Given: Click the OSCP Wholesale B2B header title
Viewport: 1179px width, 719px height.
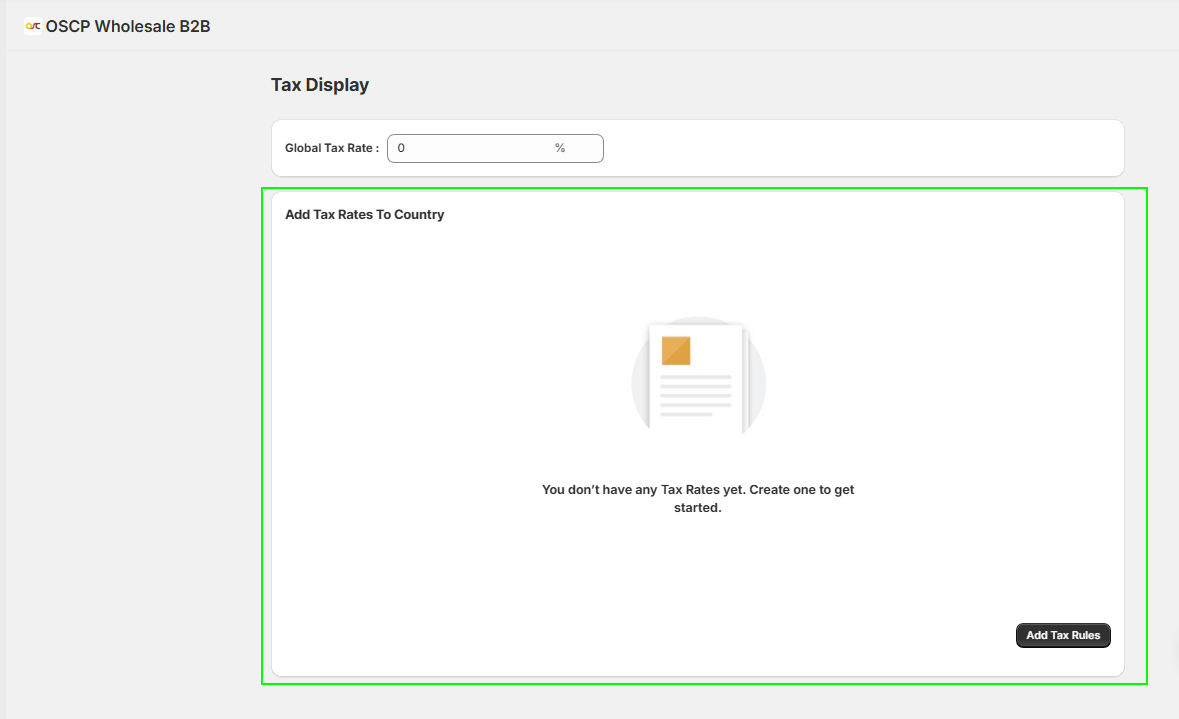Looking at the screenshot, I should coord(128,26).
